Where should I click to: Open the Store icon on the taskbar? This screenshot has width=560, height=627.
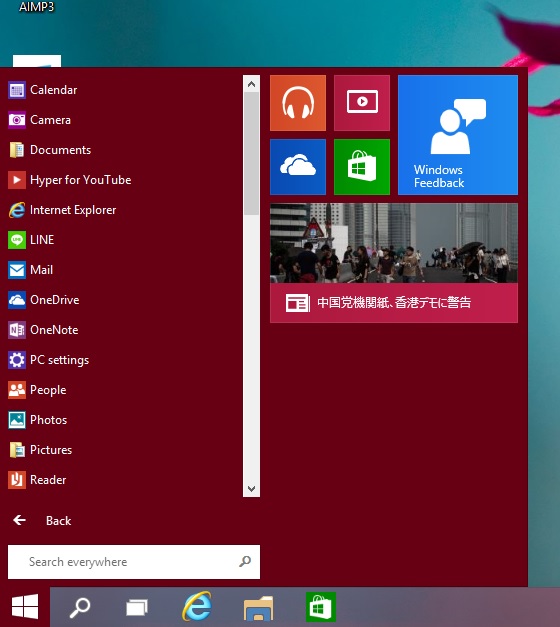[x=321, y=607]
